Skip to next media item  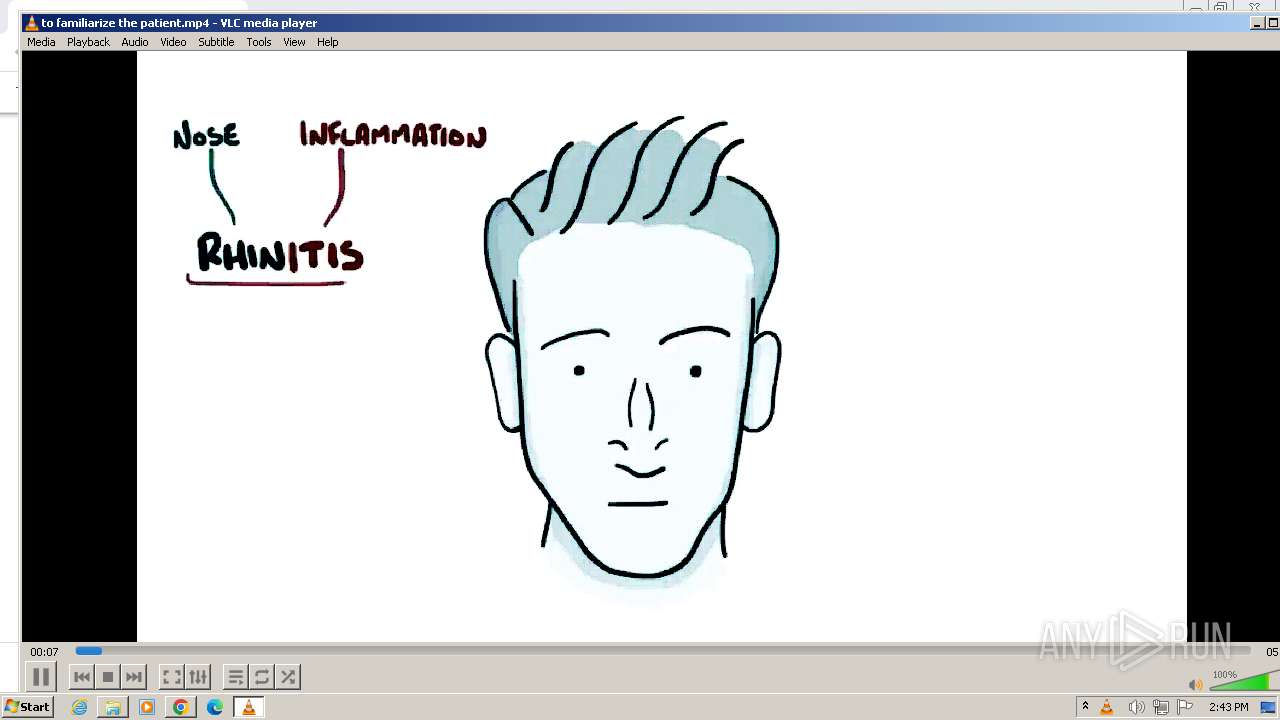(134, 677)
